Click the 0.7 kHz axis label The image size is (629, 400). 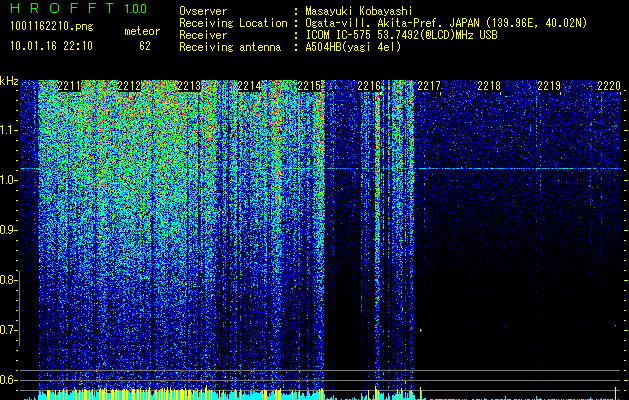coord(8,330)
